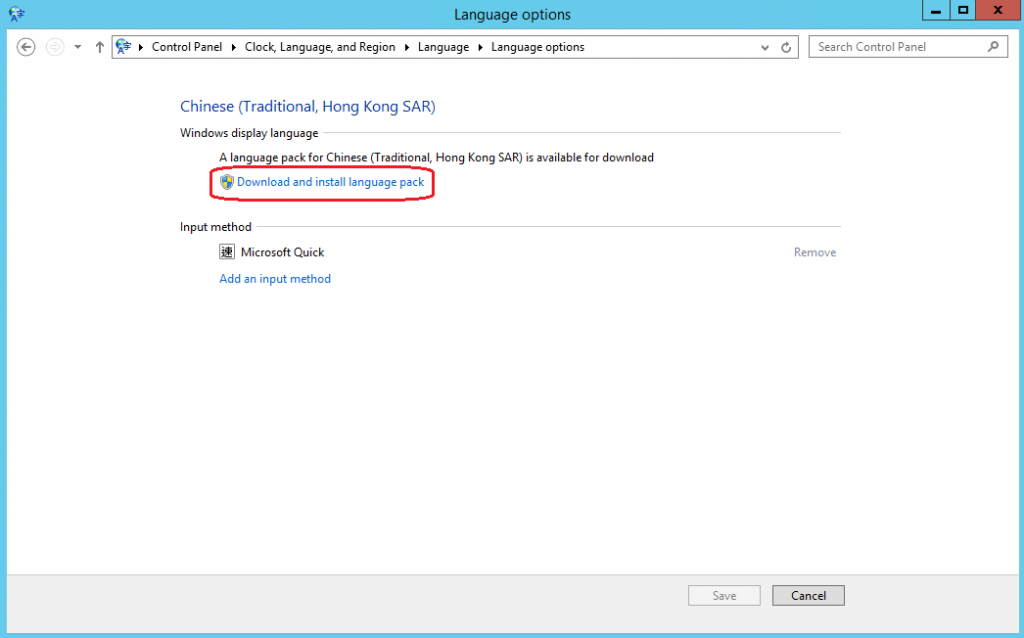Go up one level with Up arrow
The height and width of the screenshot is (638, 1024).
click(99, 47)
